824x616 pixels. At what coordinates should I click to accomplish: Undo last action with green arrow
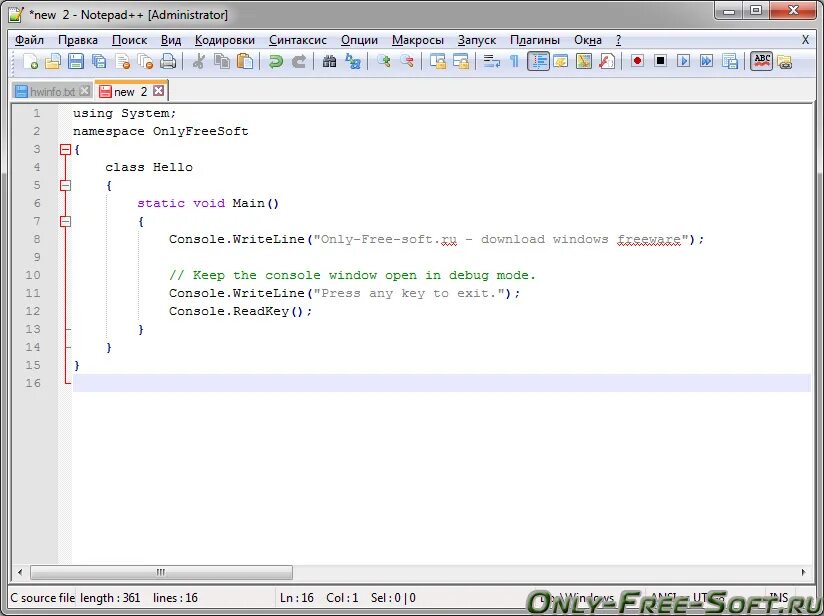point(275,61)
